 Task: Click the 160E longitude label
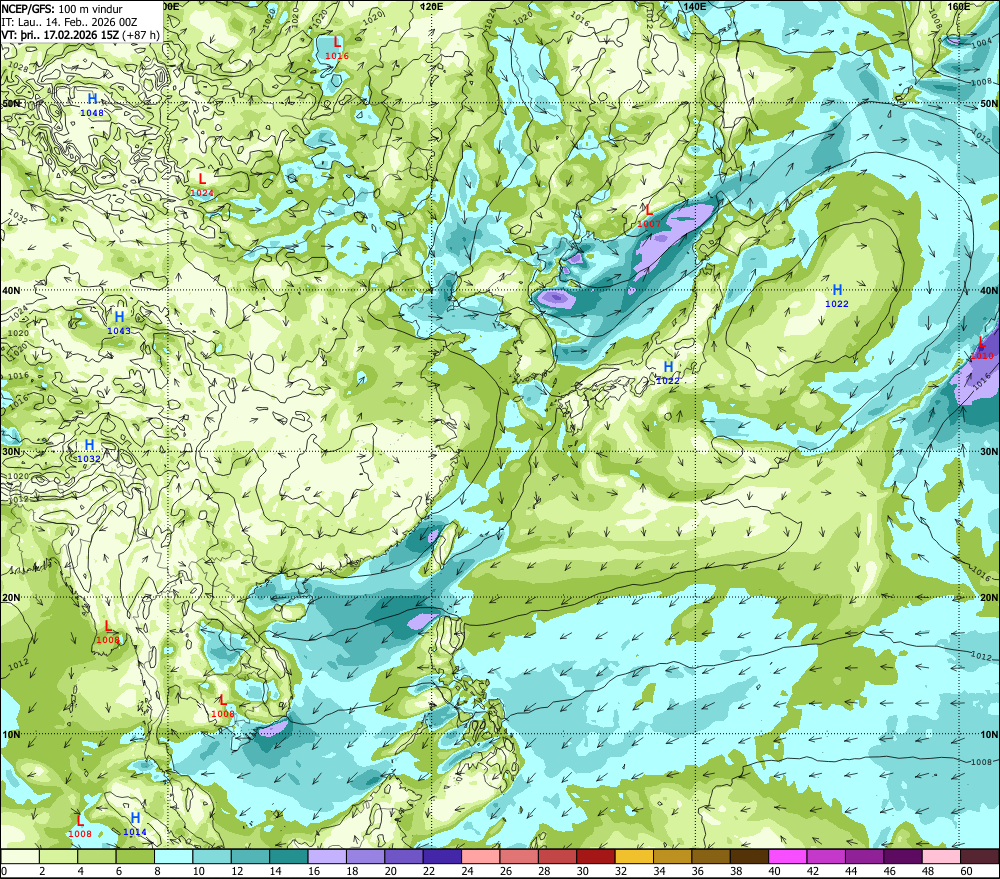pos(959,6)
